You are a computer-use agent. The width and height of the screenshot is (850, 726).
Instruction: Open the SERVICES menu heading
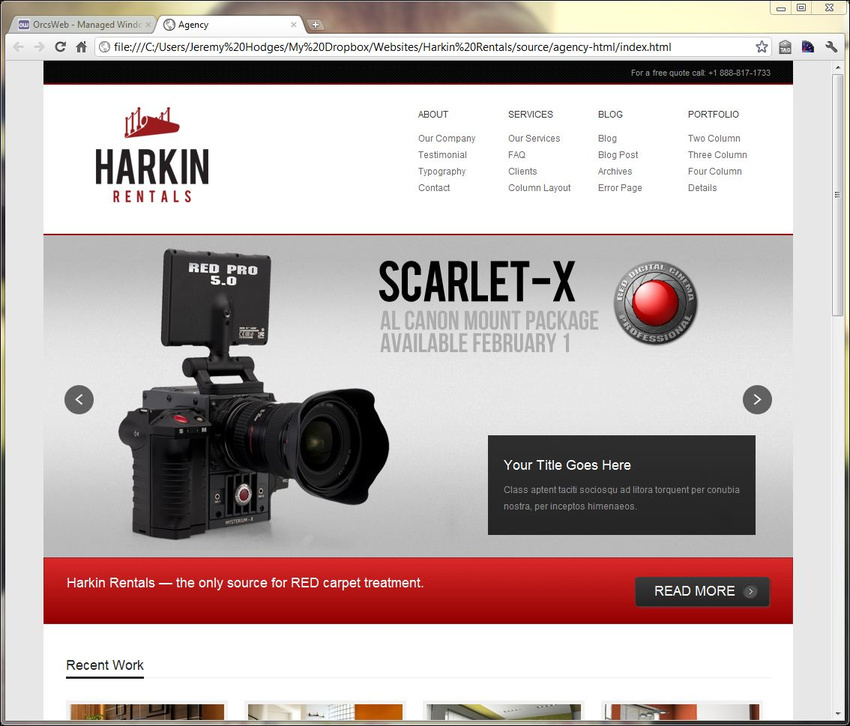tap(531, 114)
